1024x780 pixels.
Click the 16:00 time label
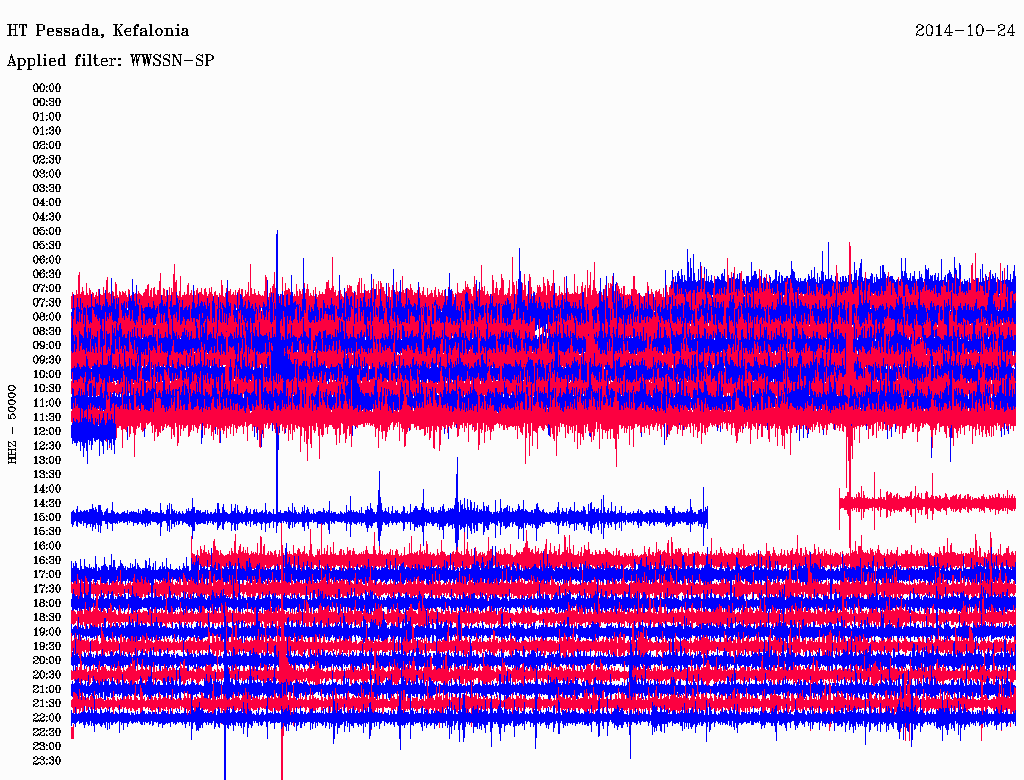pyautogui.click(x=47, y=546)
